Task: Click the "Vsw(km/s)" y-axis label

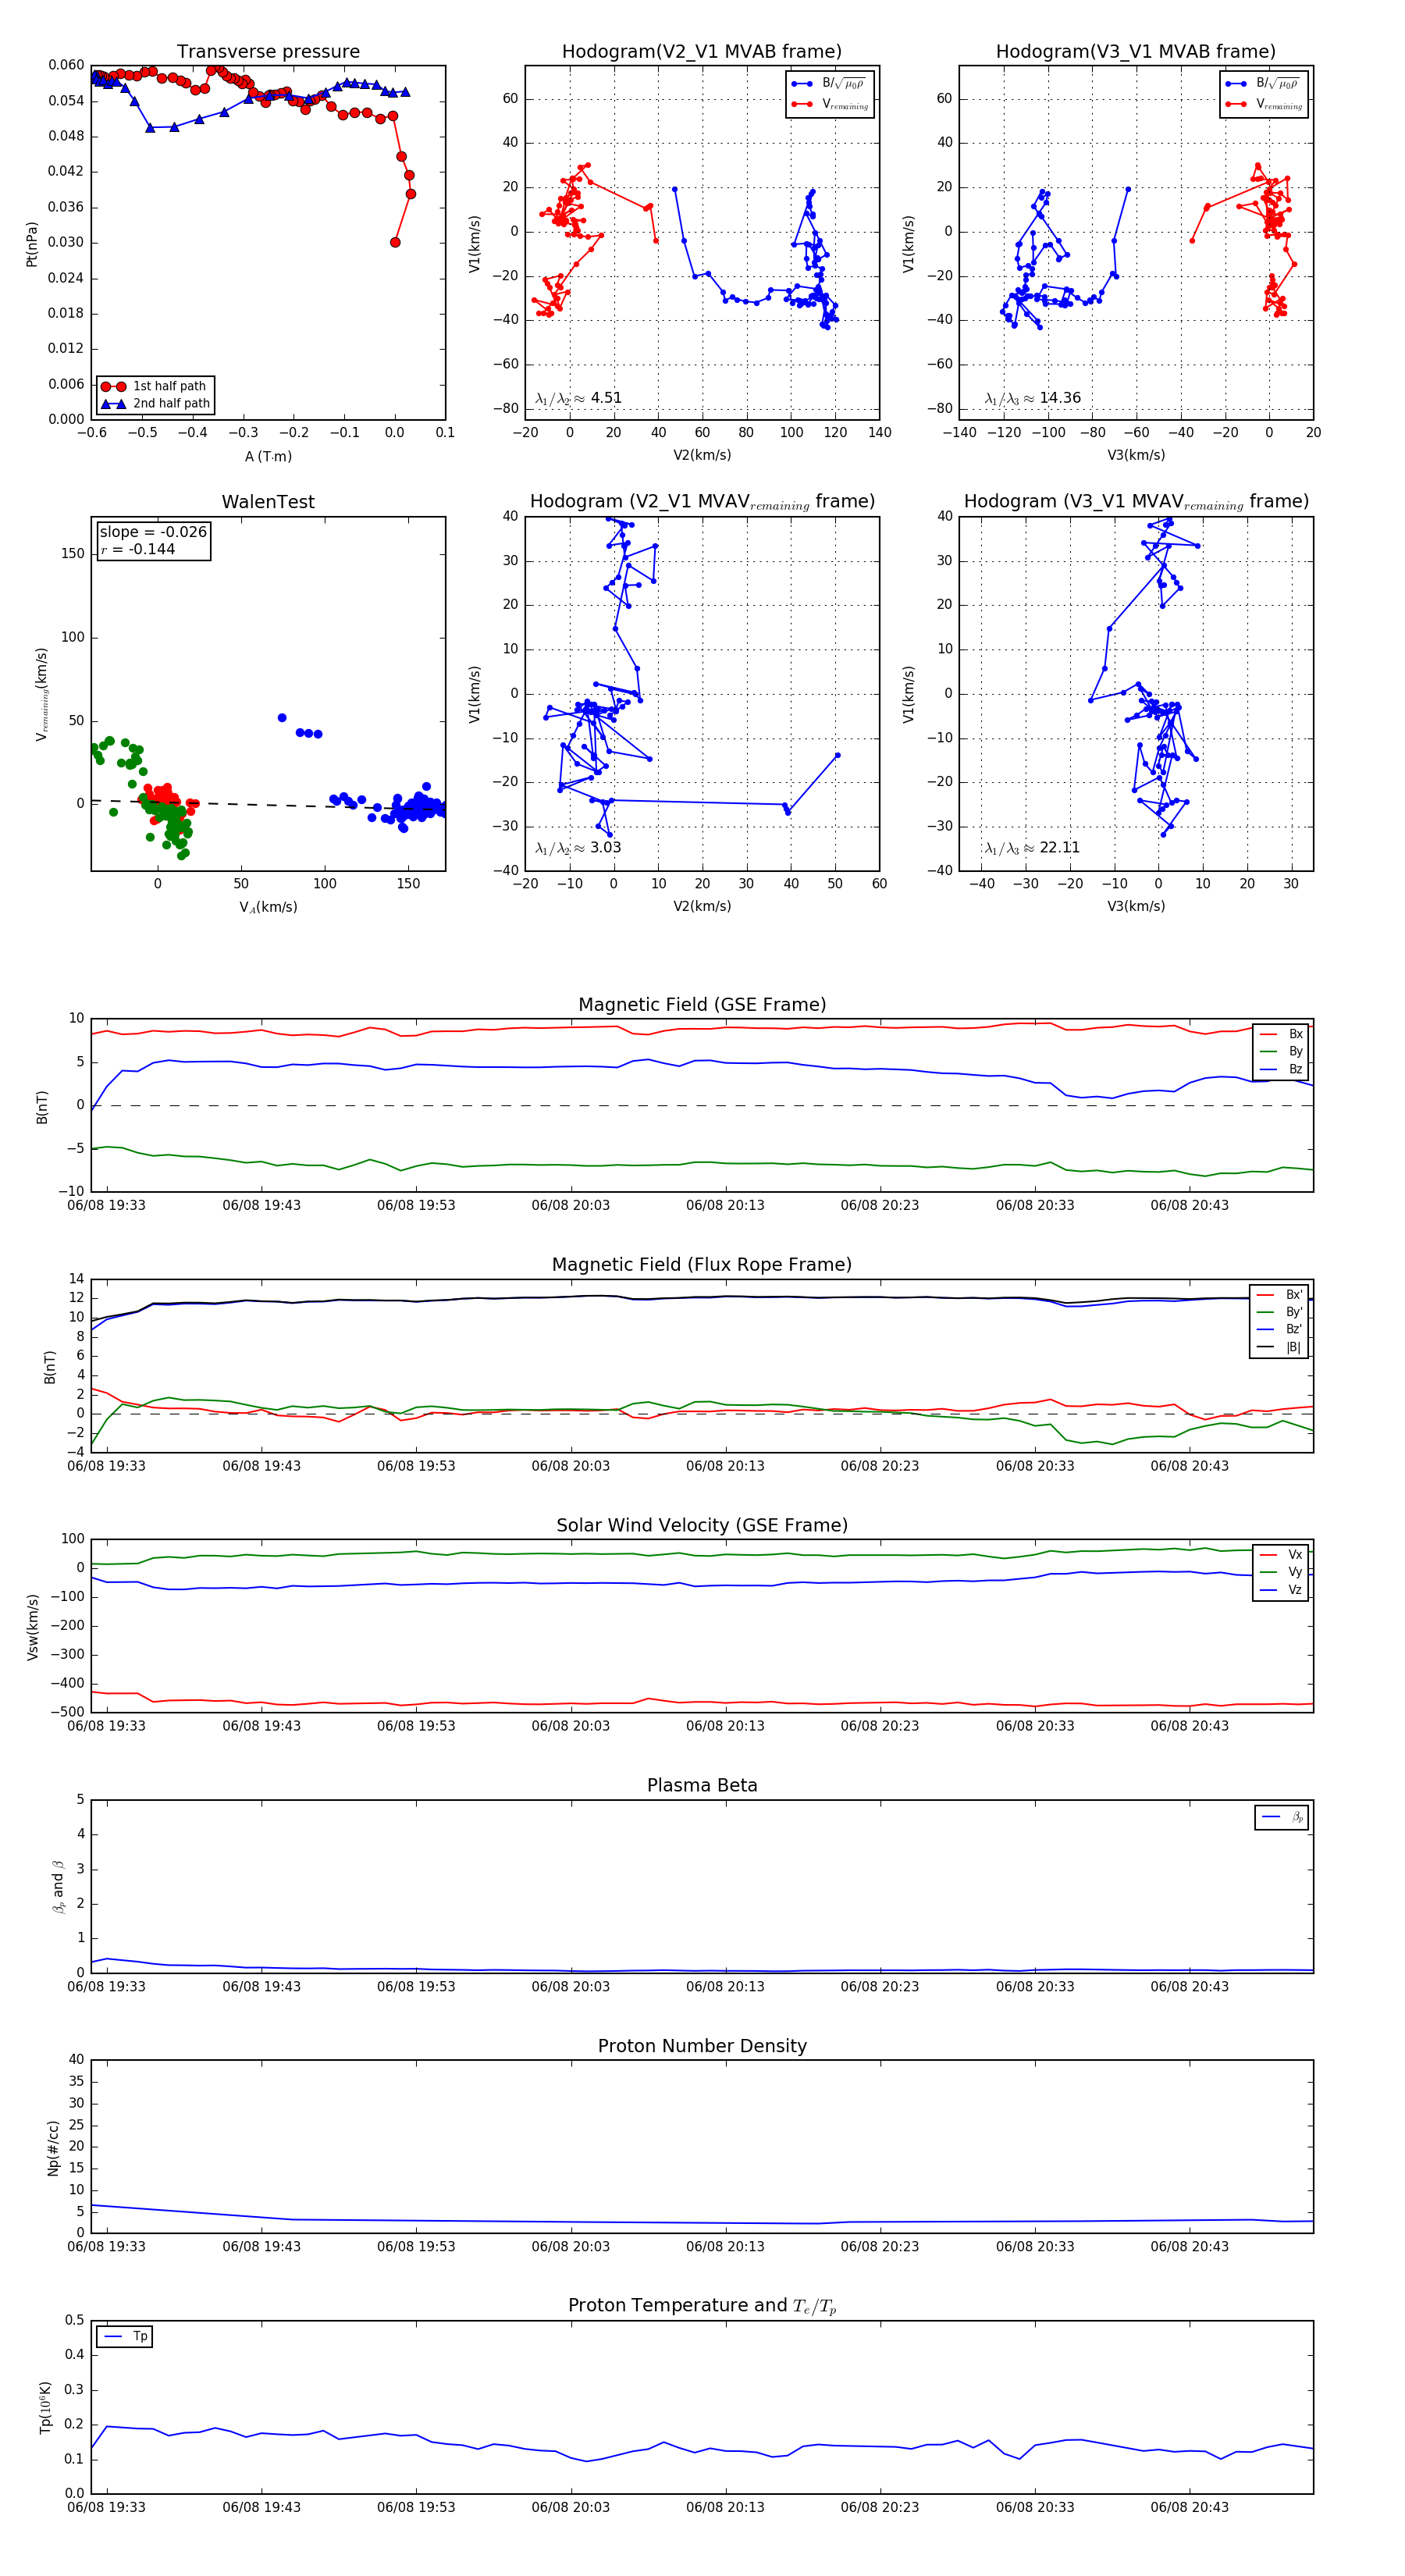Action: tap(32, 1627)
